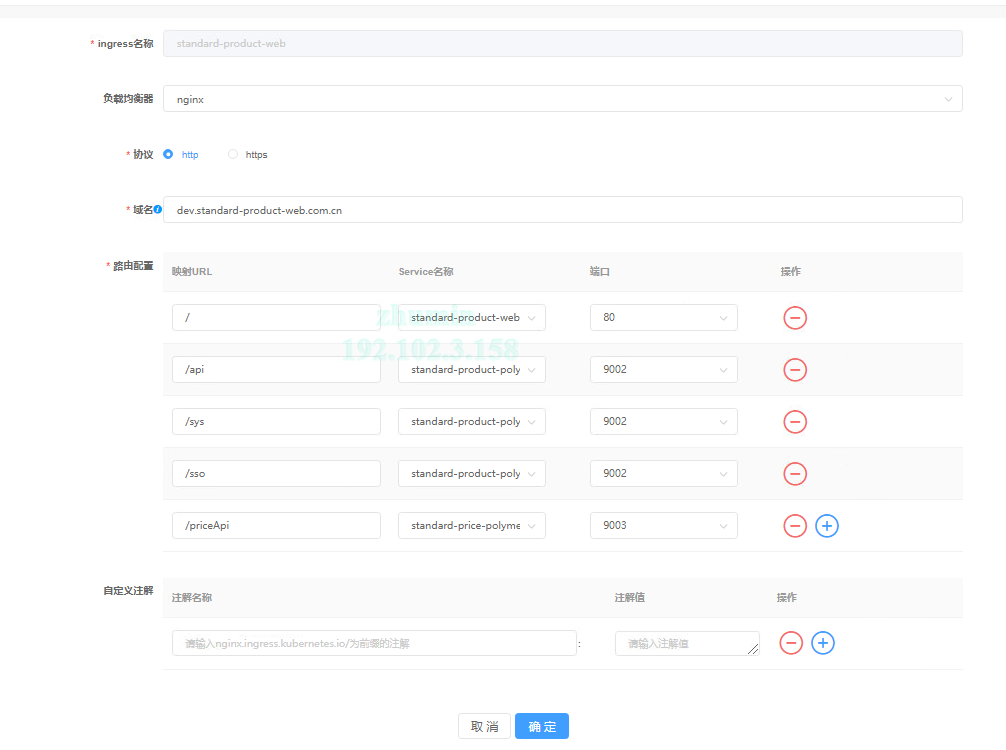Image resolution: width=1006 pixels, height=750 pixels.
Task: Add a new route row after /priceApi
Action: [x=826, y=525]
